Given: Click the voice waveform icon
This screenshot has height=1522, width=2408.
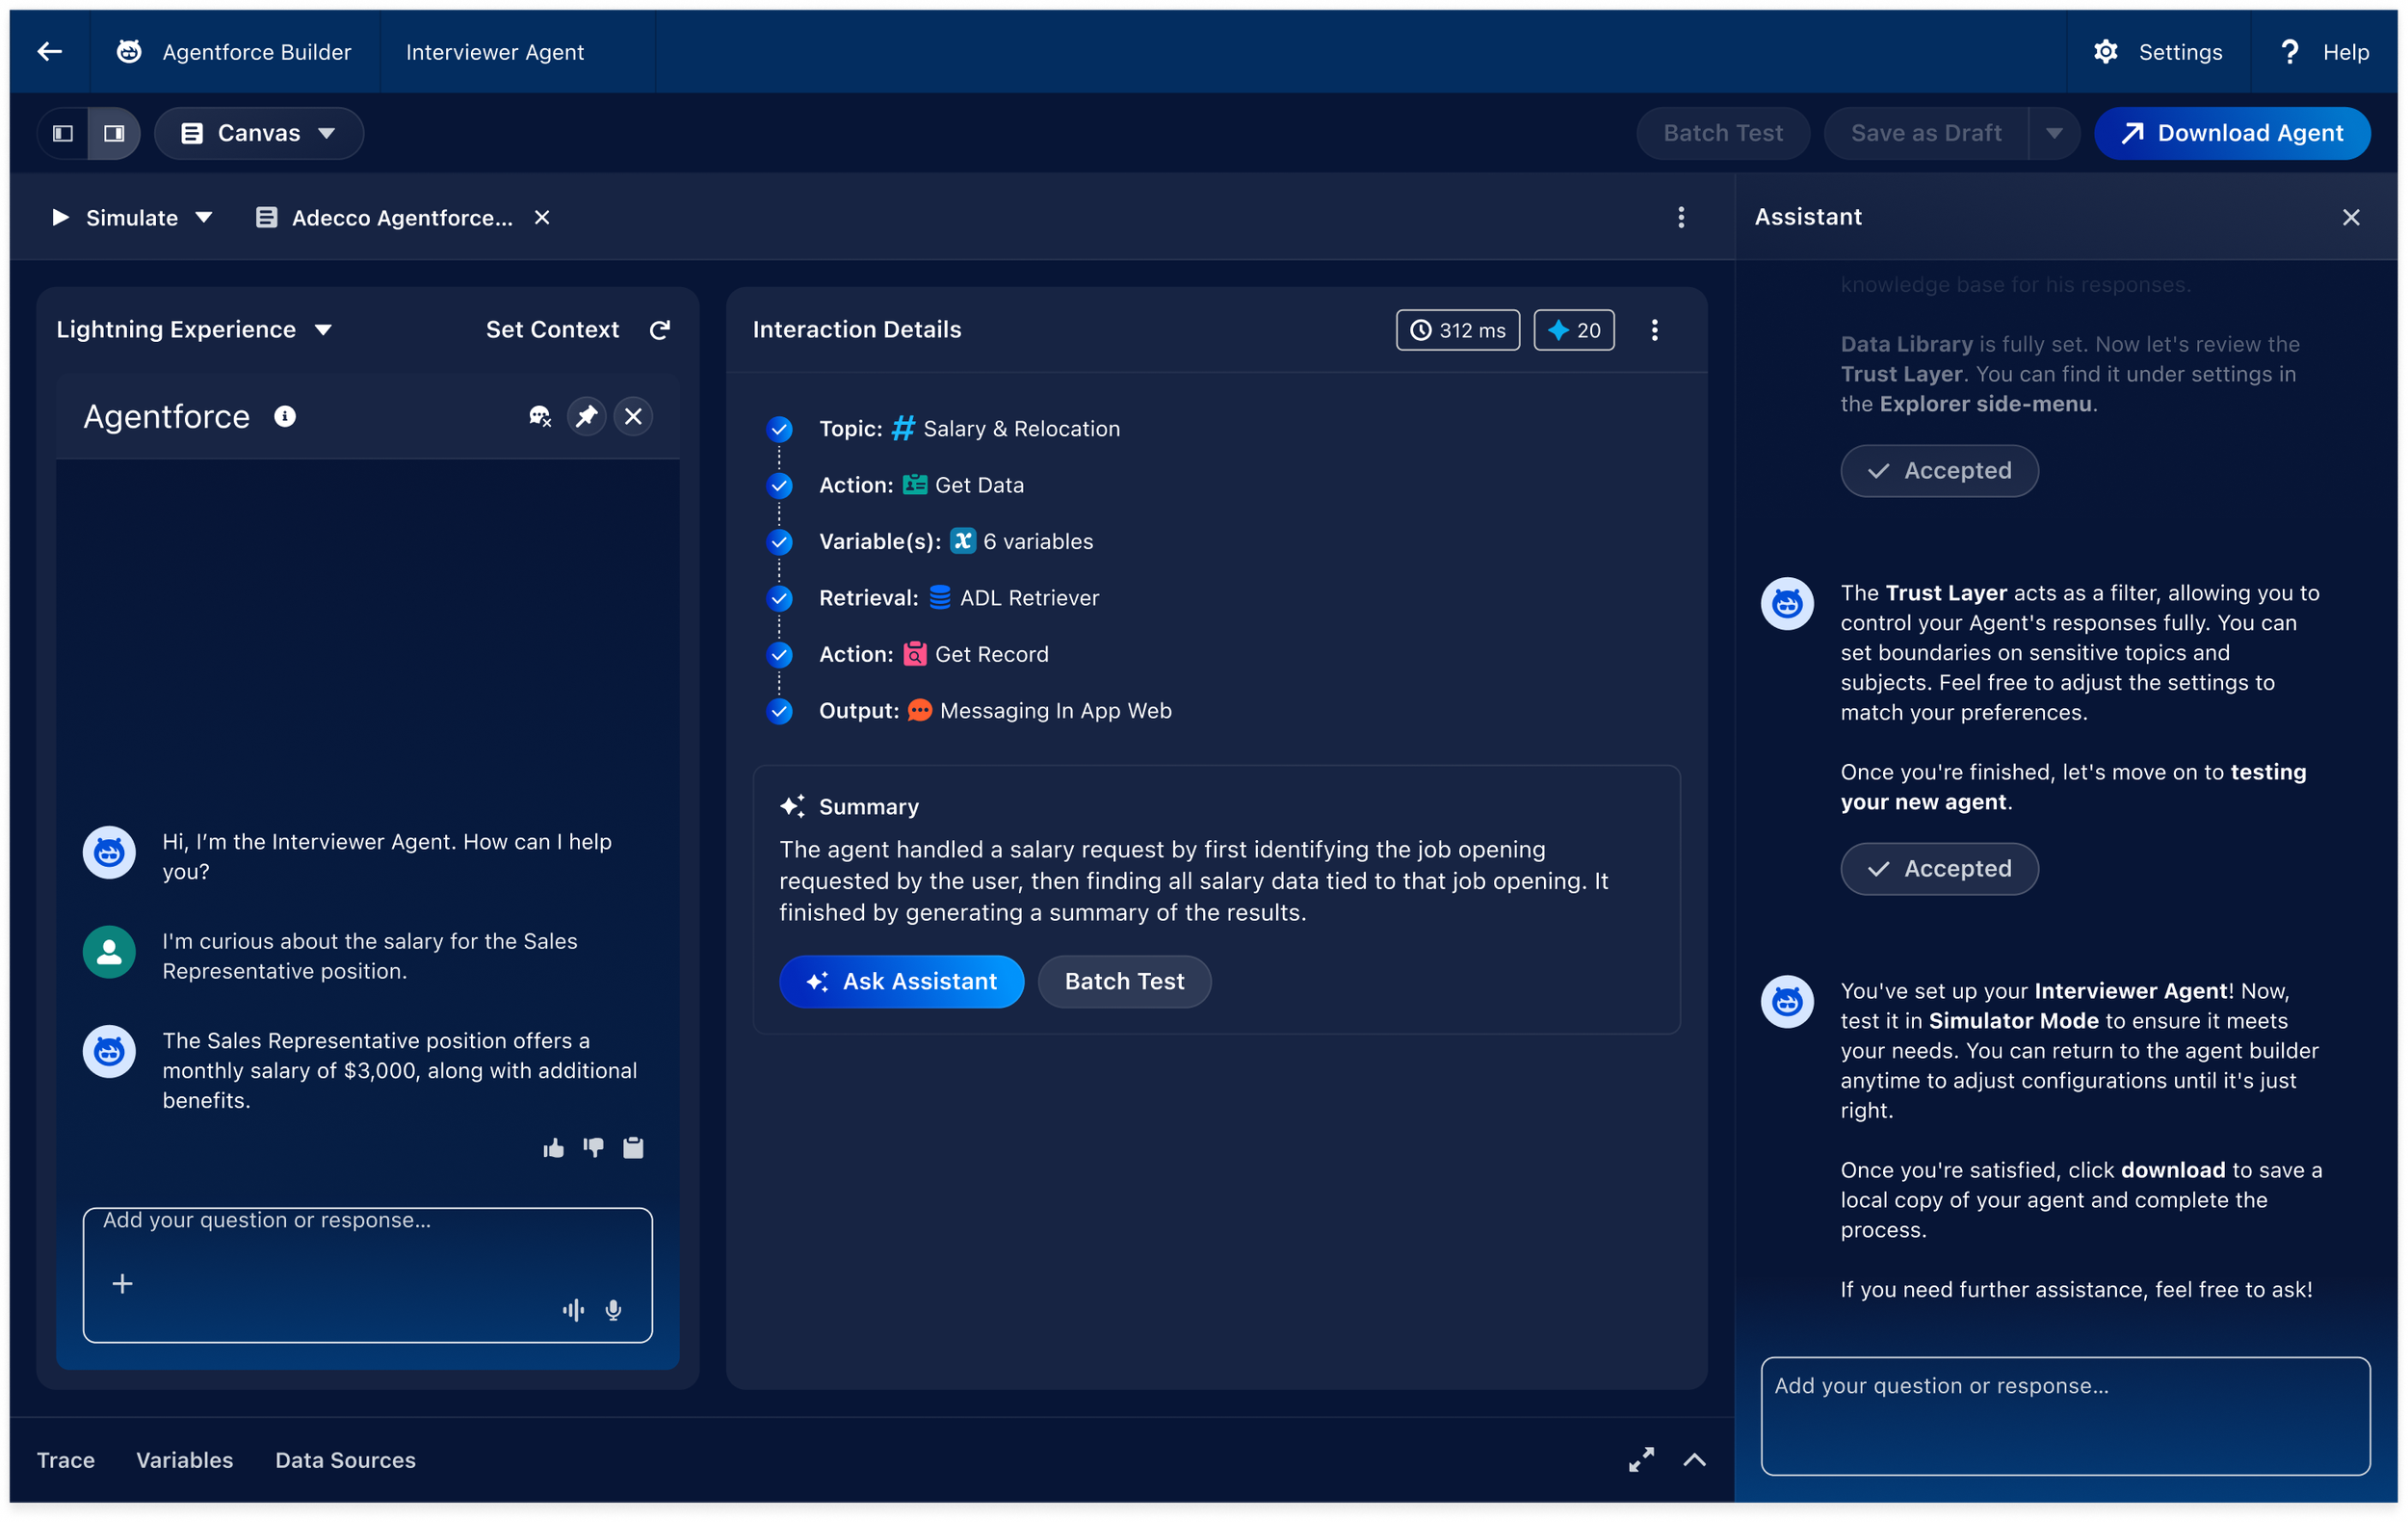Looking at the screenshot, I should tap(573, 1309).
